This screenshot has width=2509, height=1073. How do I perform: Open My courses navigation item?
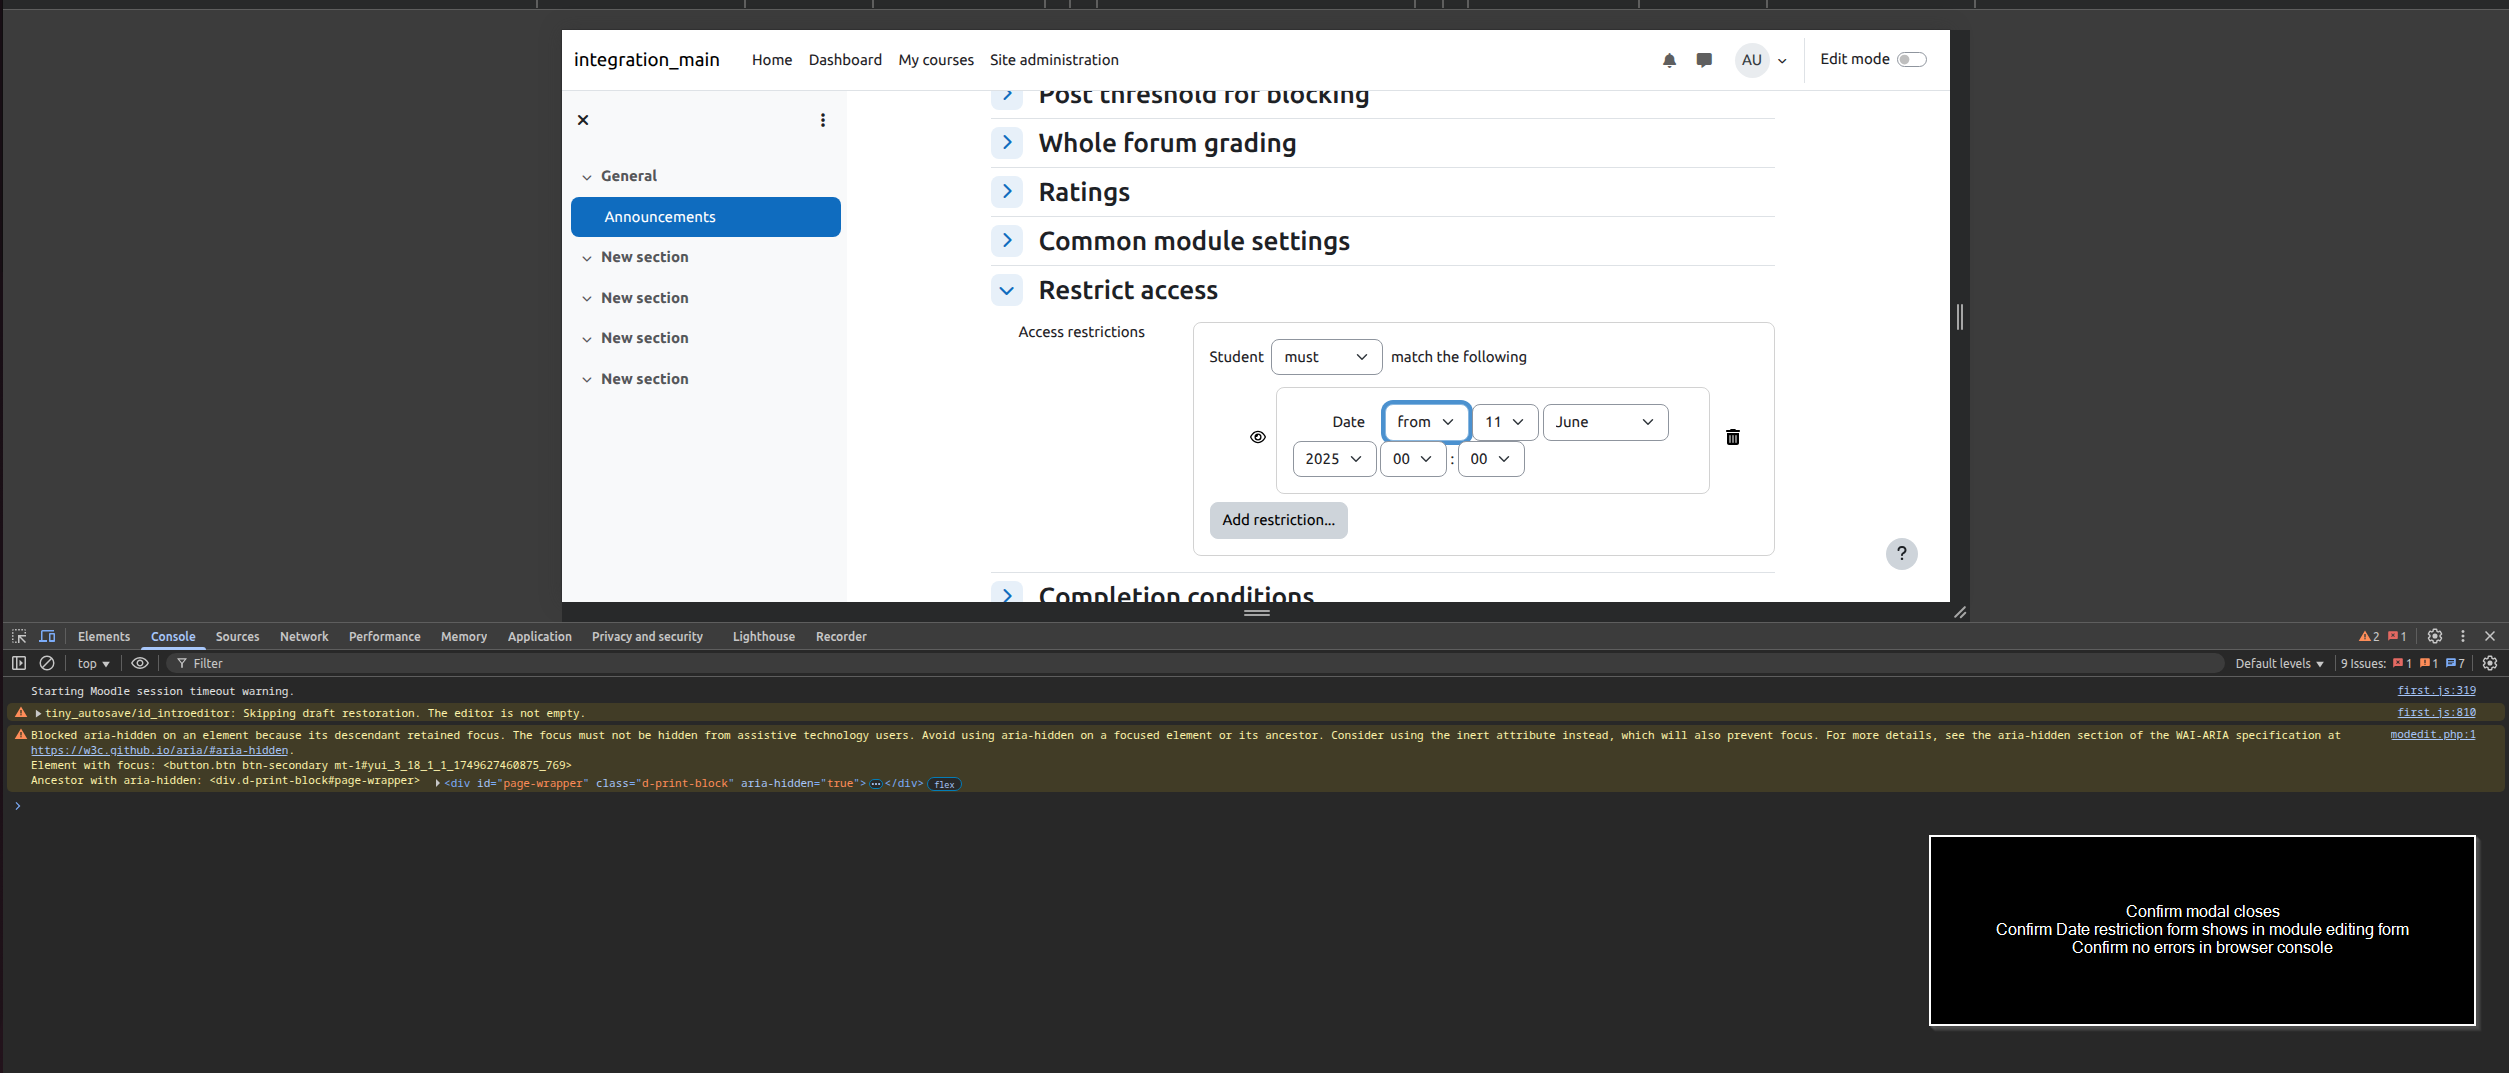pos(936,60)
